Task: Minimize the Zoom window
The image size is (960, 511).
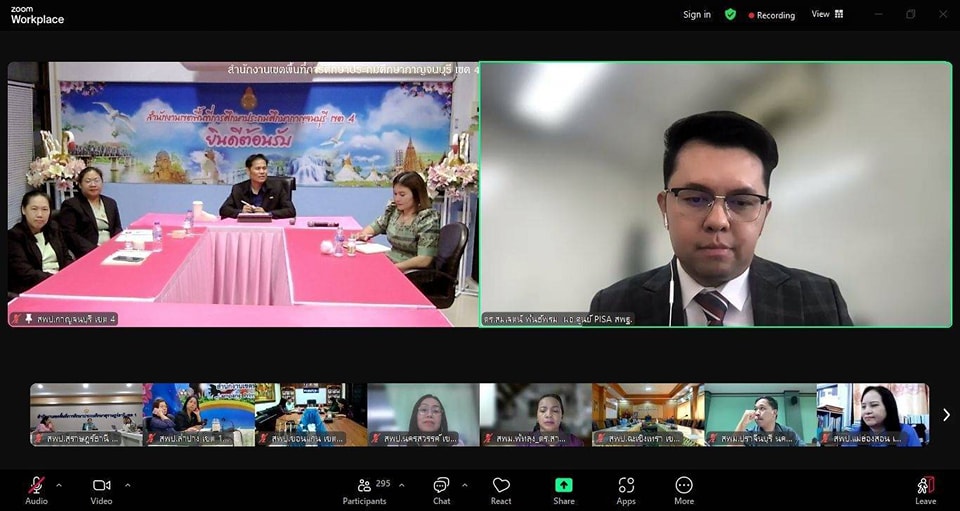Action: [879, 14]
